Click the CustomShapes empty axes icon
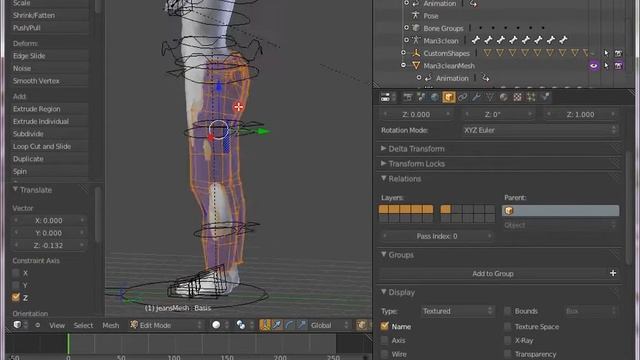This screenshot has width=640, height=360. pos(416,53)
